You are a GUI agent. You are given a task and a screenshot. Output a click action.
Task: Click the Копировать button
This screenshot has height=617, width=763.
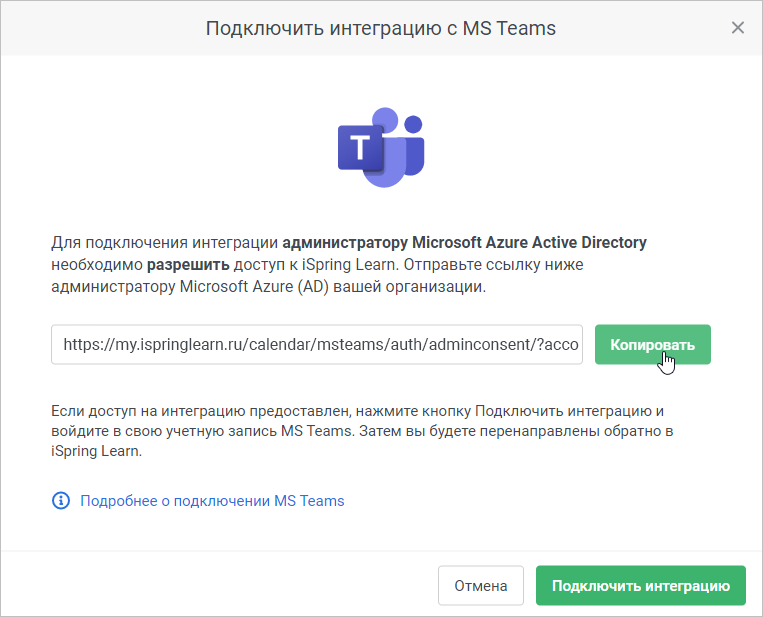[x=653, y=345]
